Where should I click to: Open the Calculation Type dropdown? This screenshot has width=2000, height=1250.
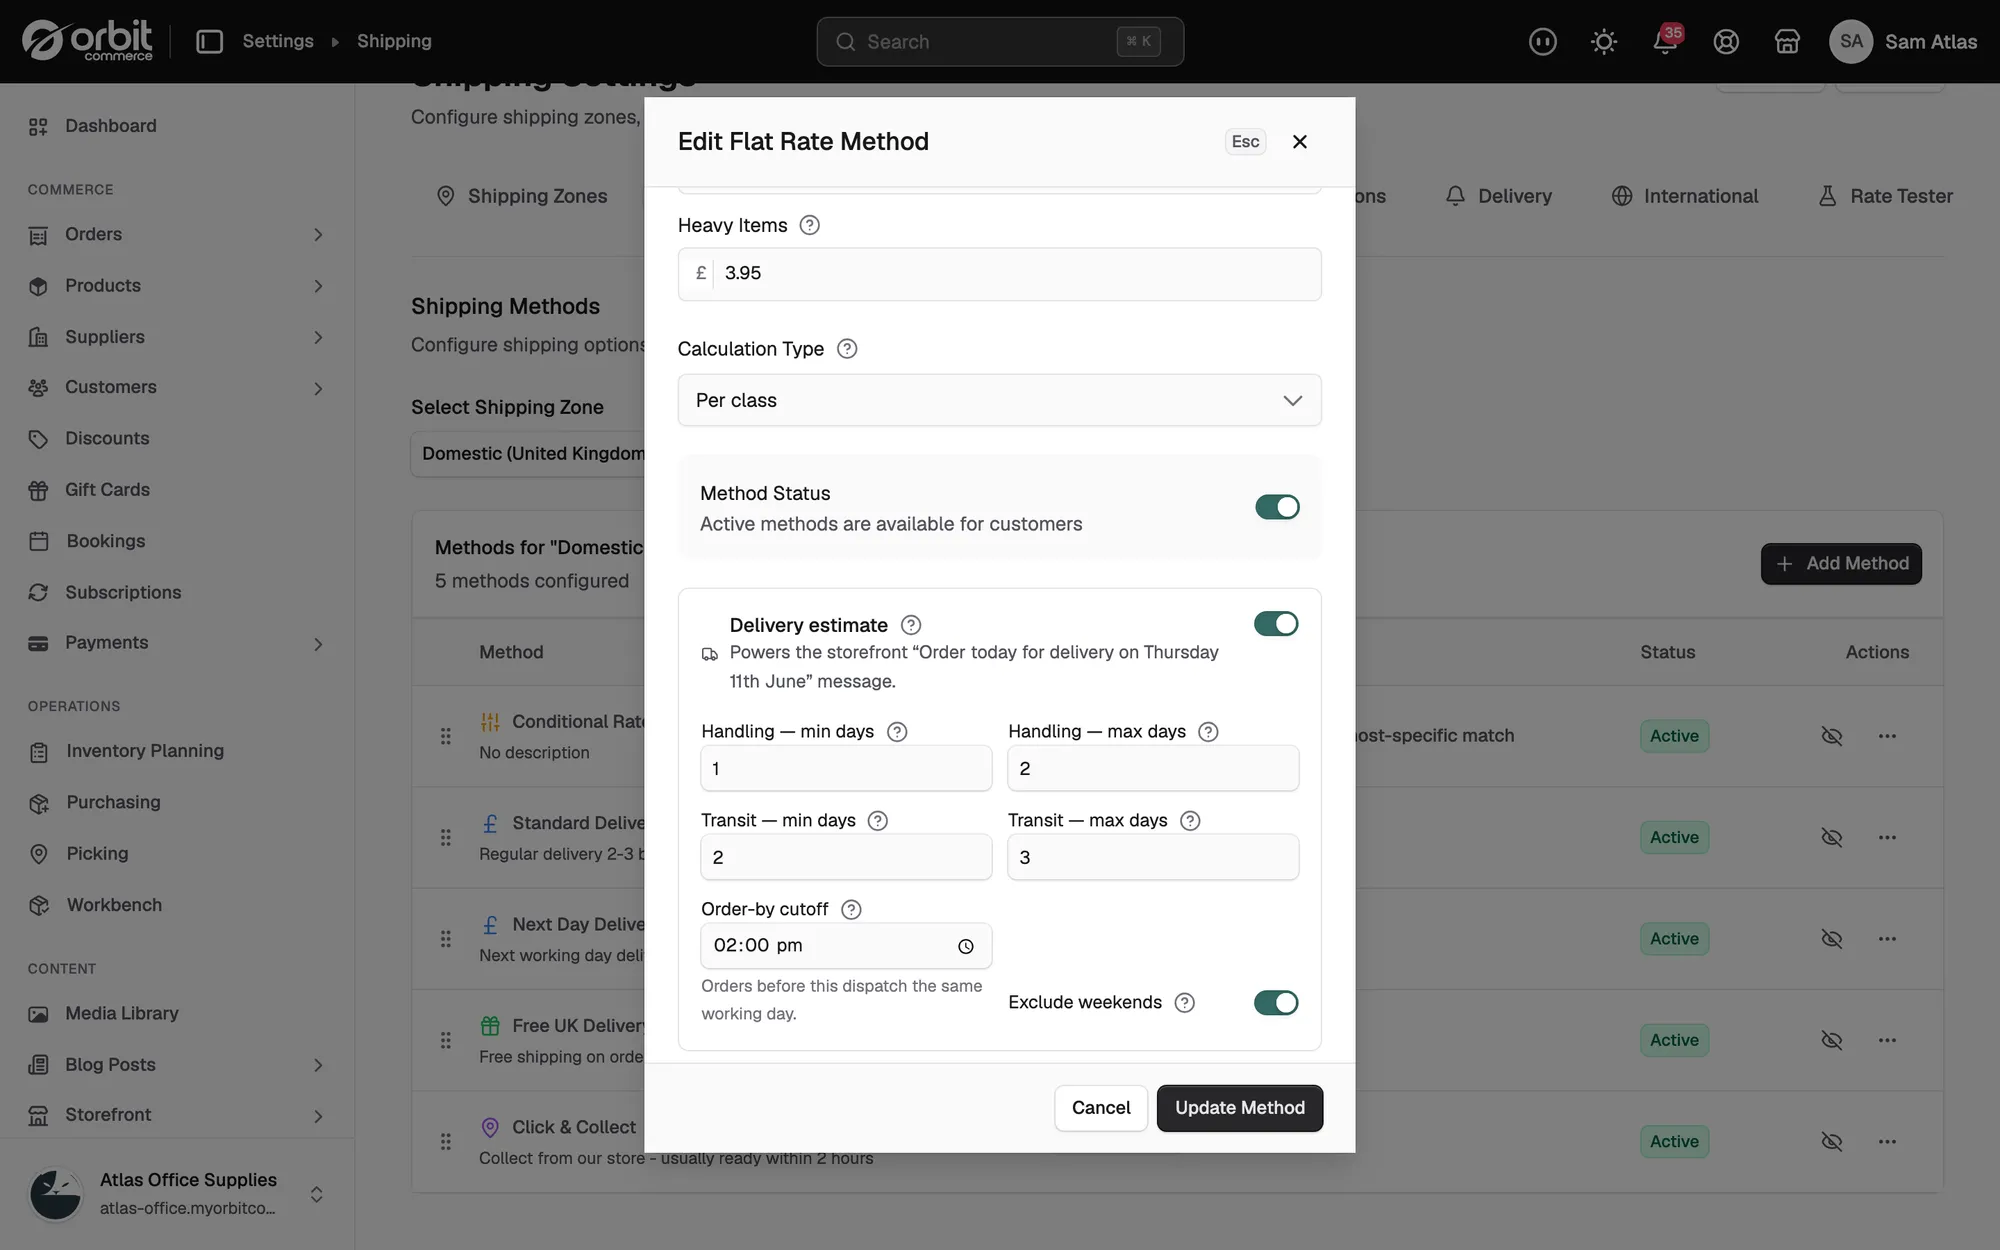click(999, 400)
